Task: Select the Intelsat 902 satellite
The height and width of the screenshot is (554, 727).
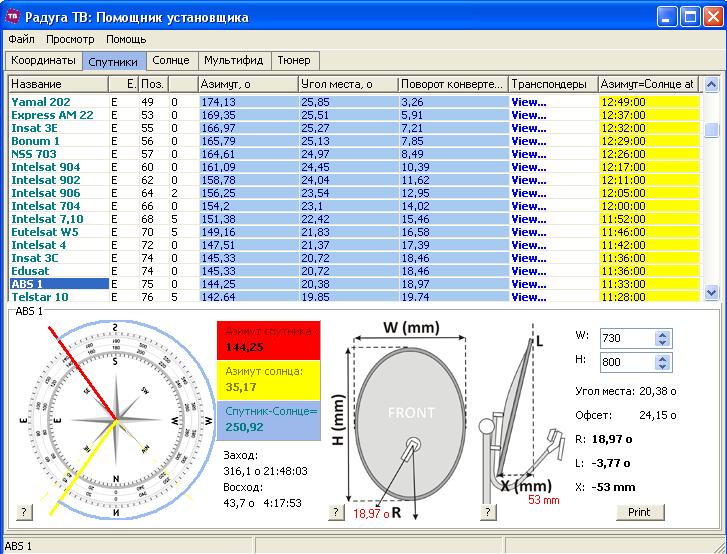Action: pyautogui.click(x=46, y=180)
